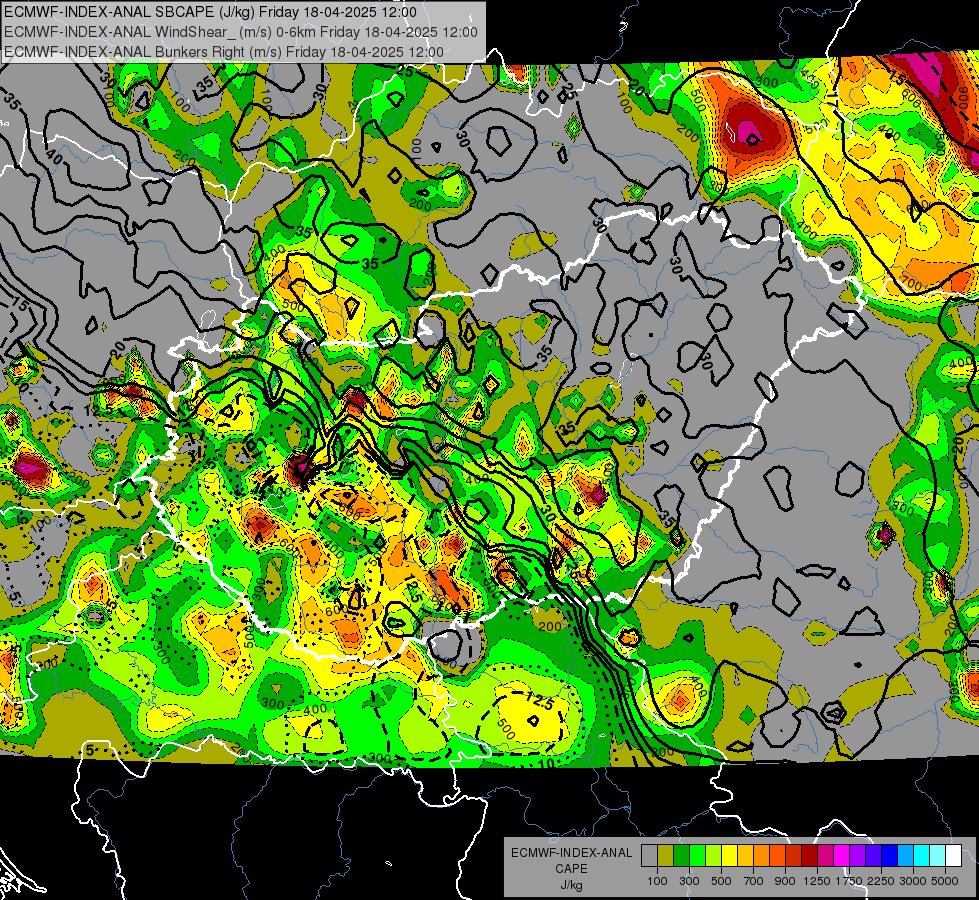Pick the dark red legend swatch before 1250
The height and width of the screenshot is (900, 979).
point(810,855)
